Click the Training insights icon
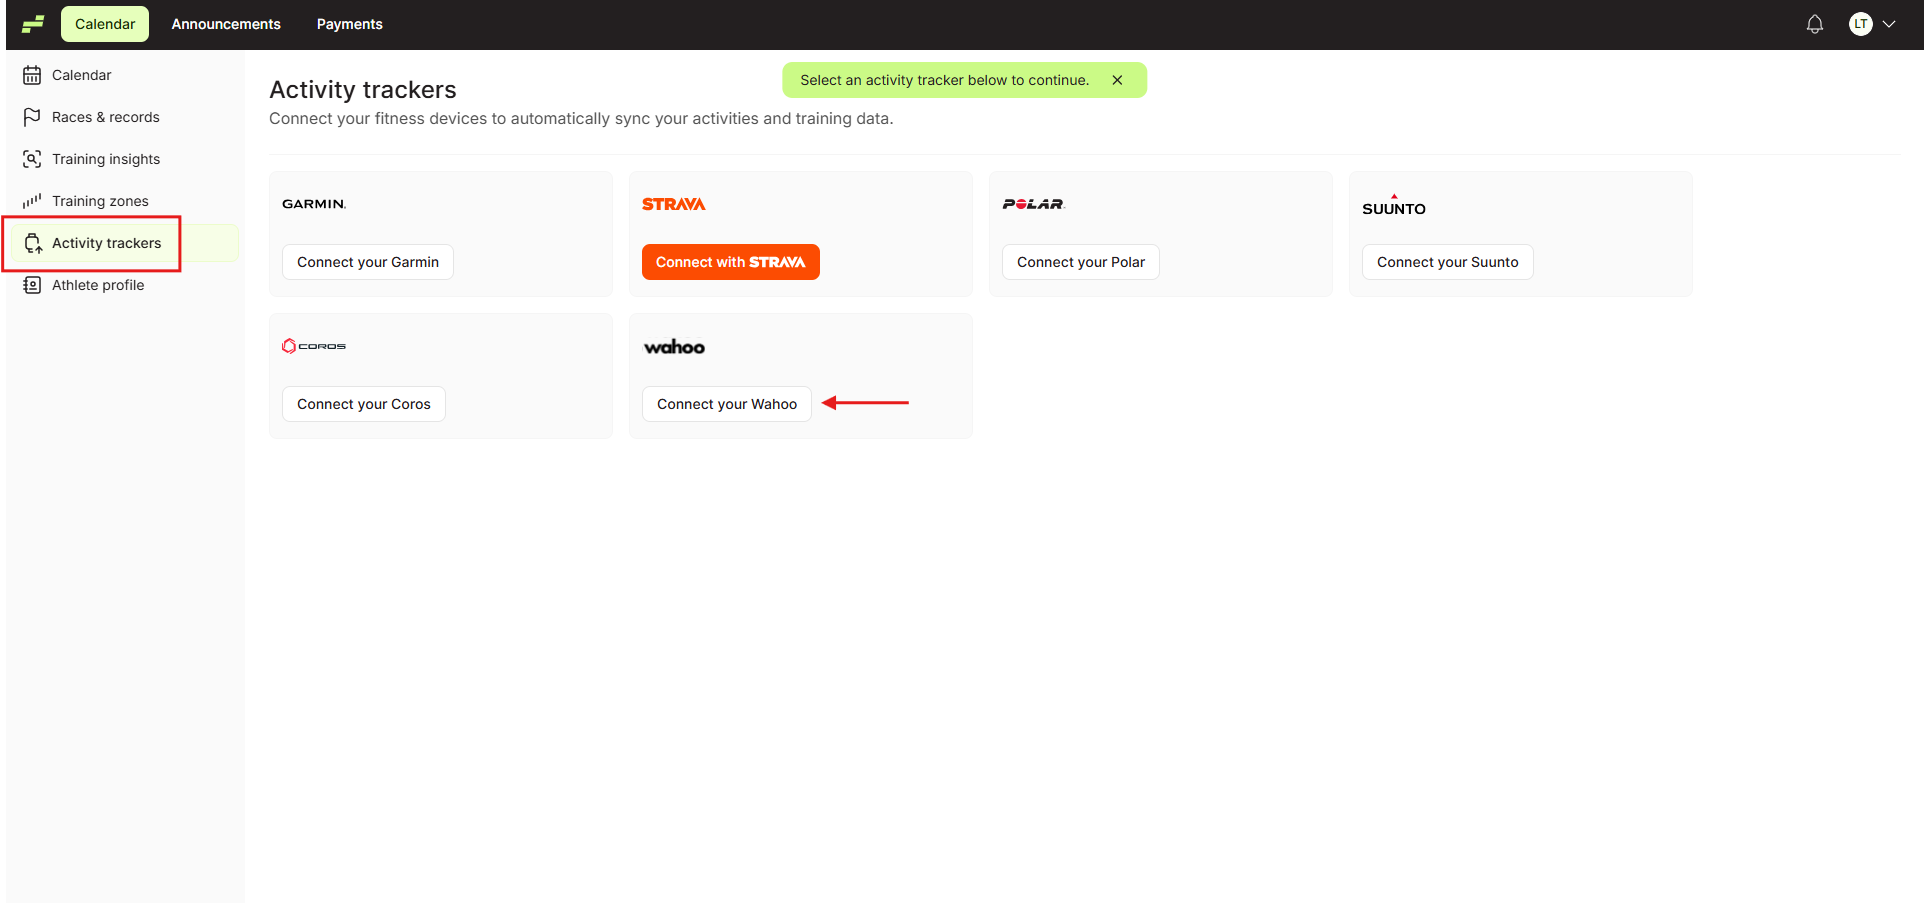 point(32,159)
